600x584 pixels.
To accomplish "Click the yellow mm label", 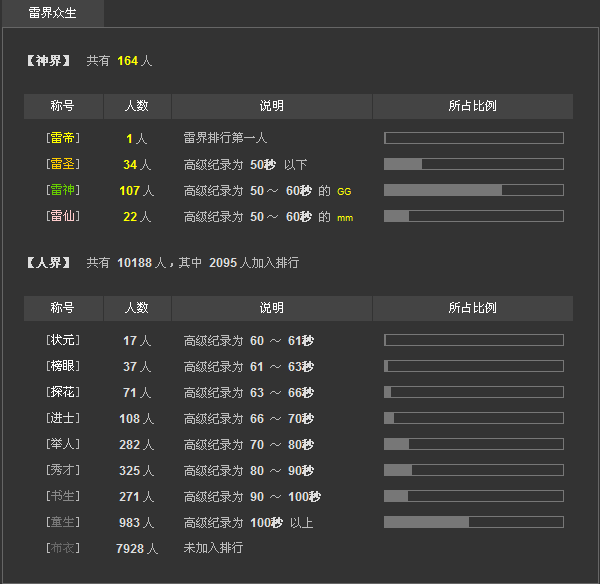I will (x=345, y=218).
